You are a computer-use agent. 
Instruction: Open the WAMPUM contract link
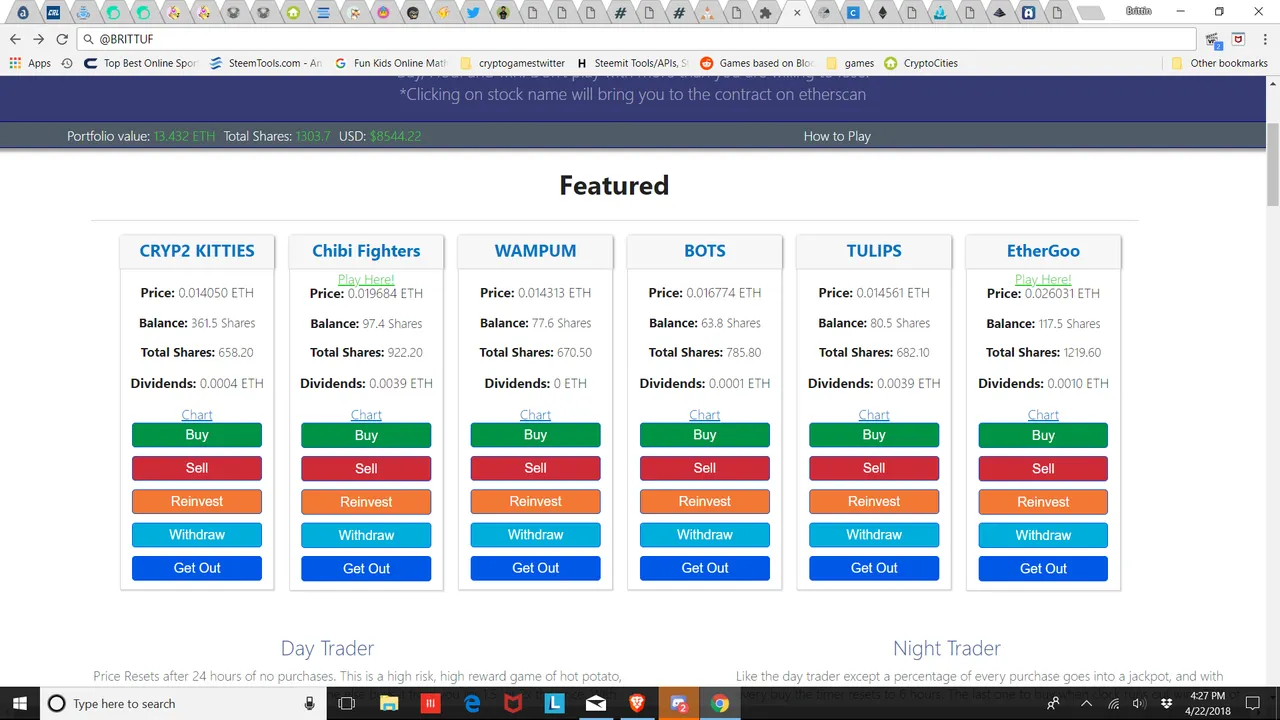click(535, 251)
